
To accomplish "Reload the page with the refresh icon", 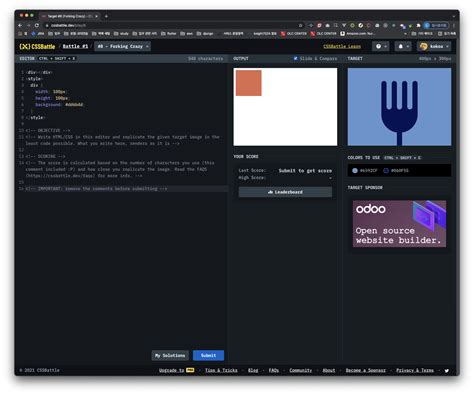I will (x=37, y=25).
